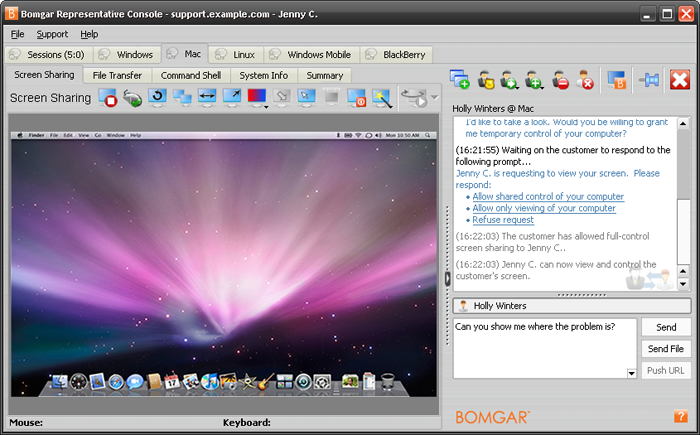The height and width of the screenshot is (435, 700).
Task: Open the File menu
Action: coord(17,34)
